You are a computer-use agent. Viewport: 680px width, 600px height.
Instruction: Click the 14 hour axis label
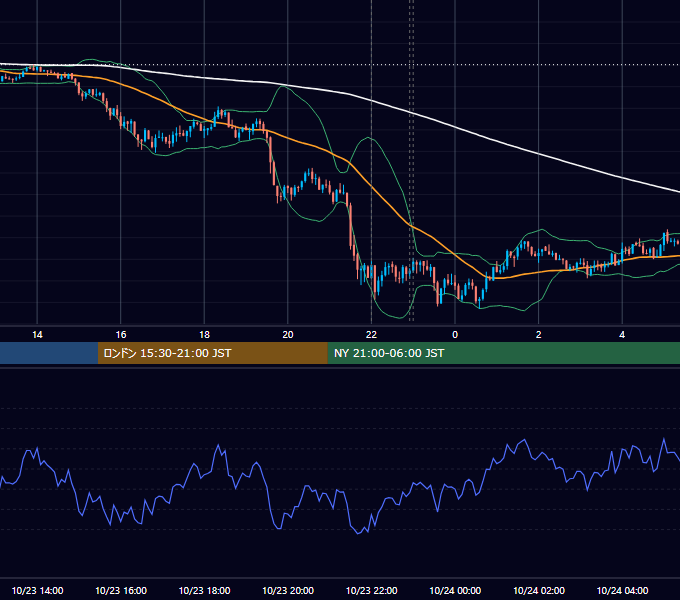pos(37,335)
